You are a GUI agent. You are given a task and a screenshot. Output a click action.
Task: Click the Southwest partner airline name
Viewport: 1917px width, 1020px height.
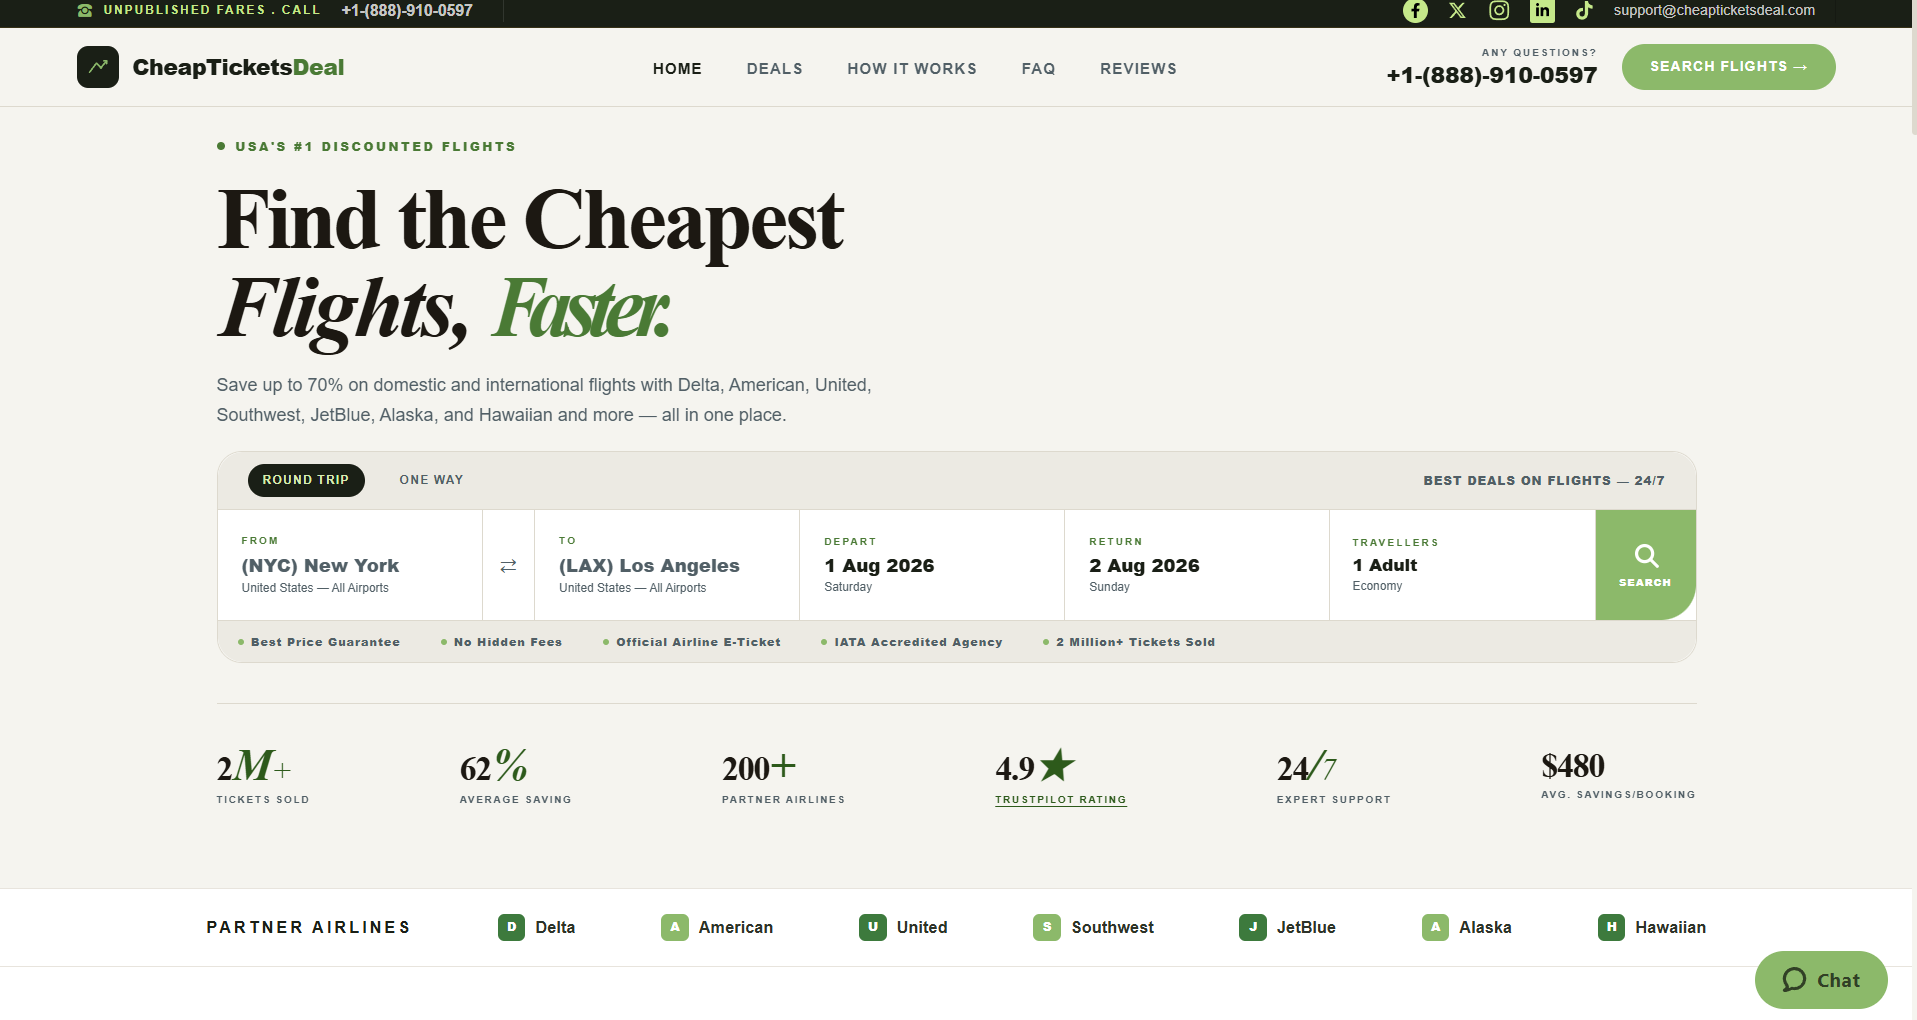click(1113, 927)
